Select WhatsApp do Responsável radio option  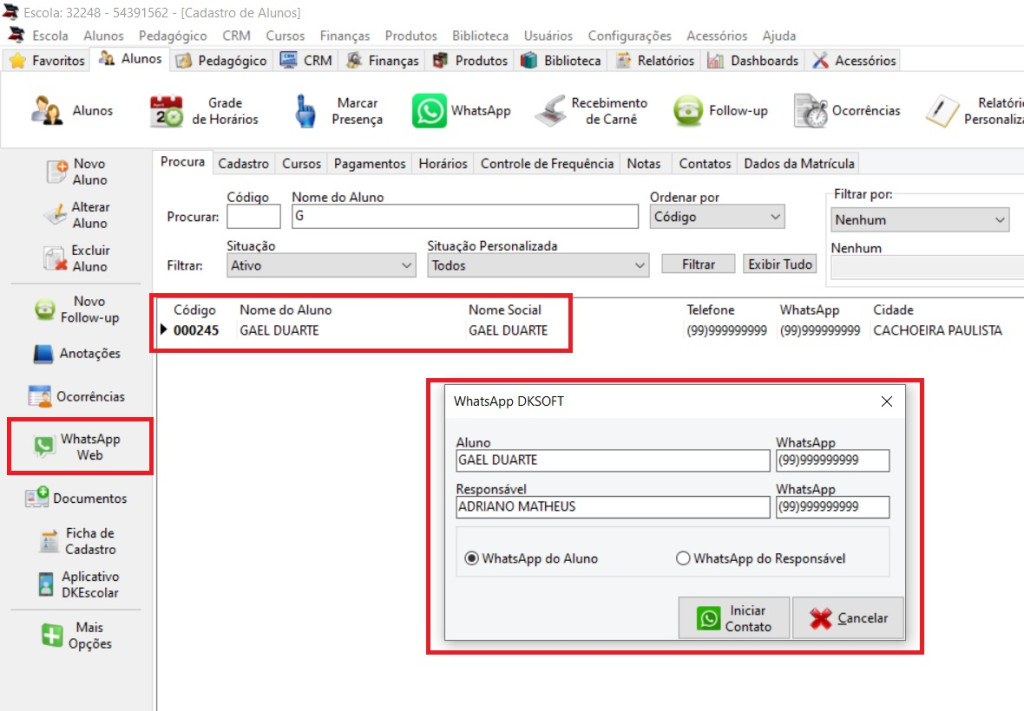(x=683, y=559)
